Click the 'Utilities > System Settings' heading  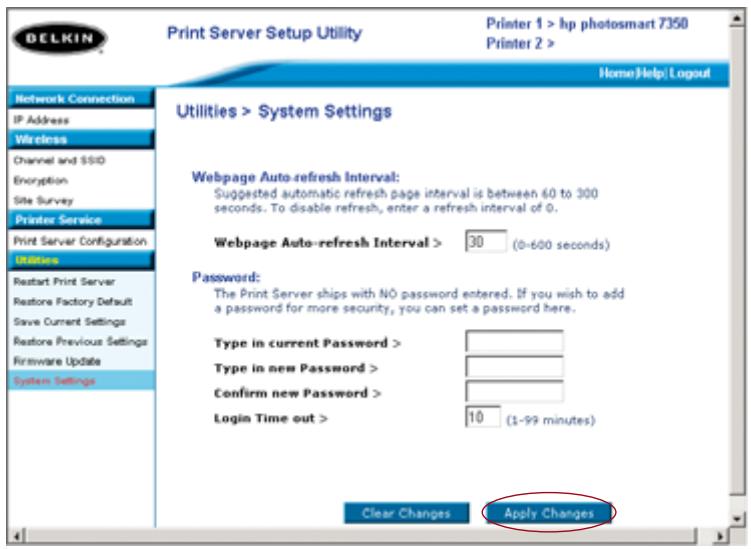click(284, 112)
